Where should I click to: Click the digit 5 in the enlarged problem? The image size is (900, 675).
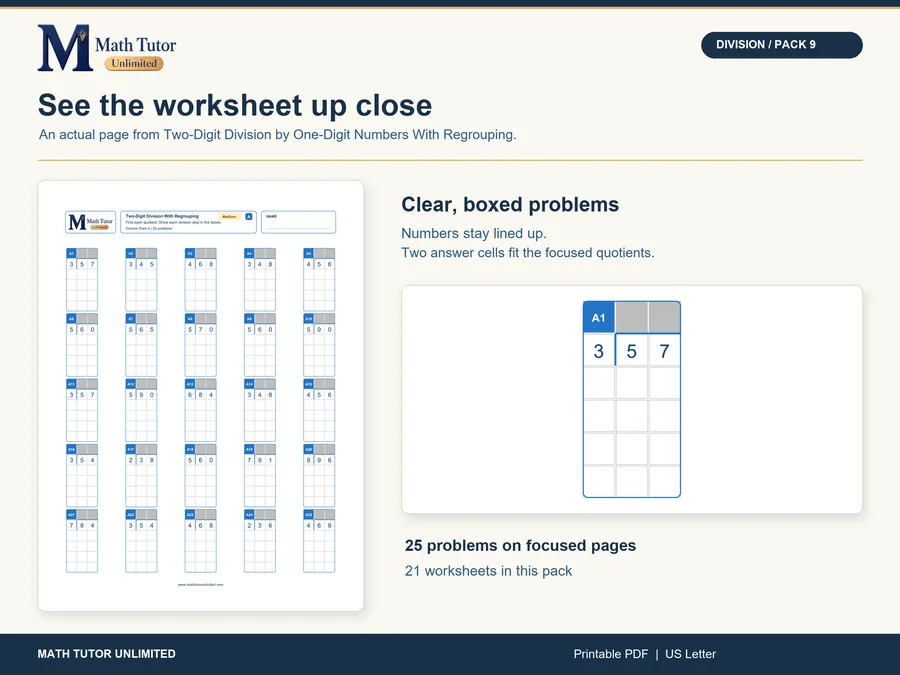631,351
